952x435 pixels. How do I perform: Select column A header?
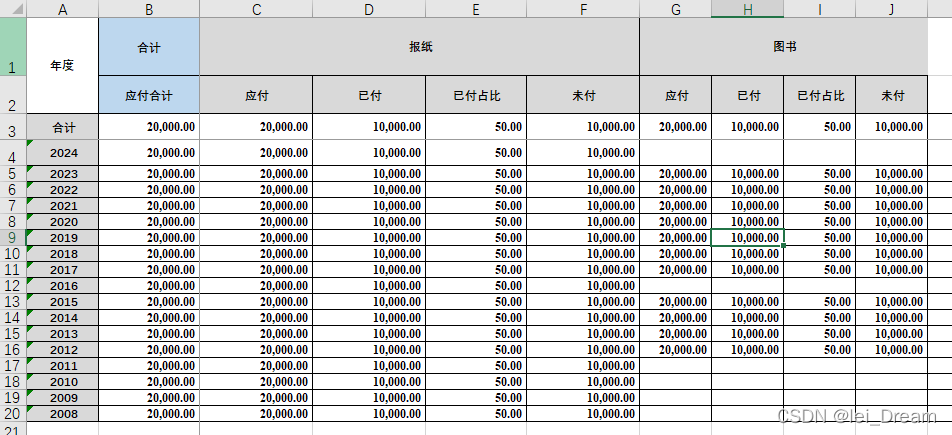click(x=63, y=9)
